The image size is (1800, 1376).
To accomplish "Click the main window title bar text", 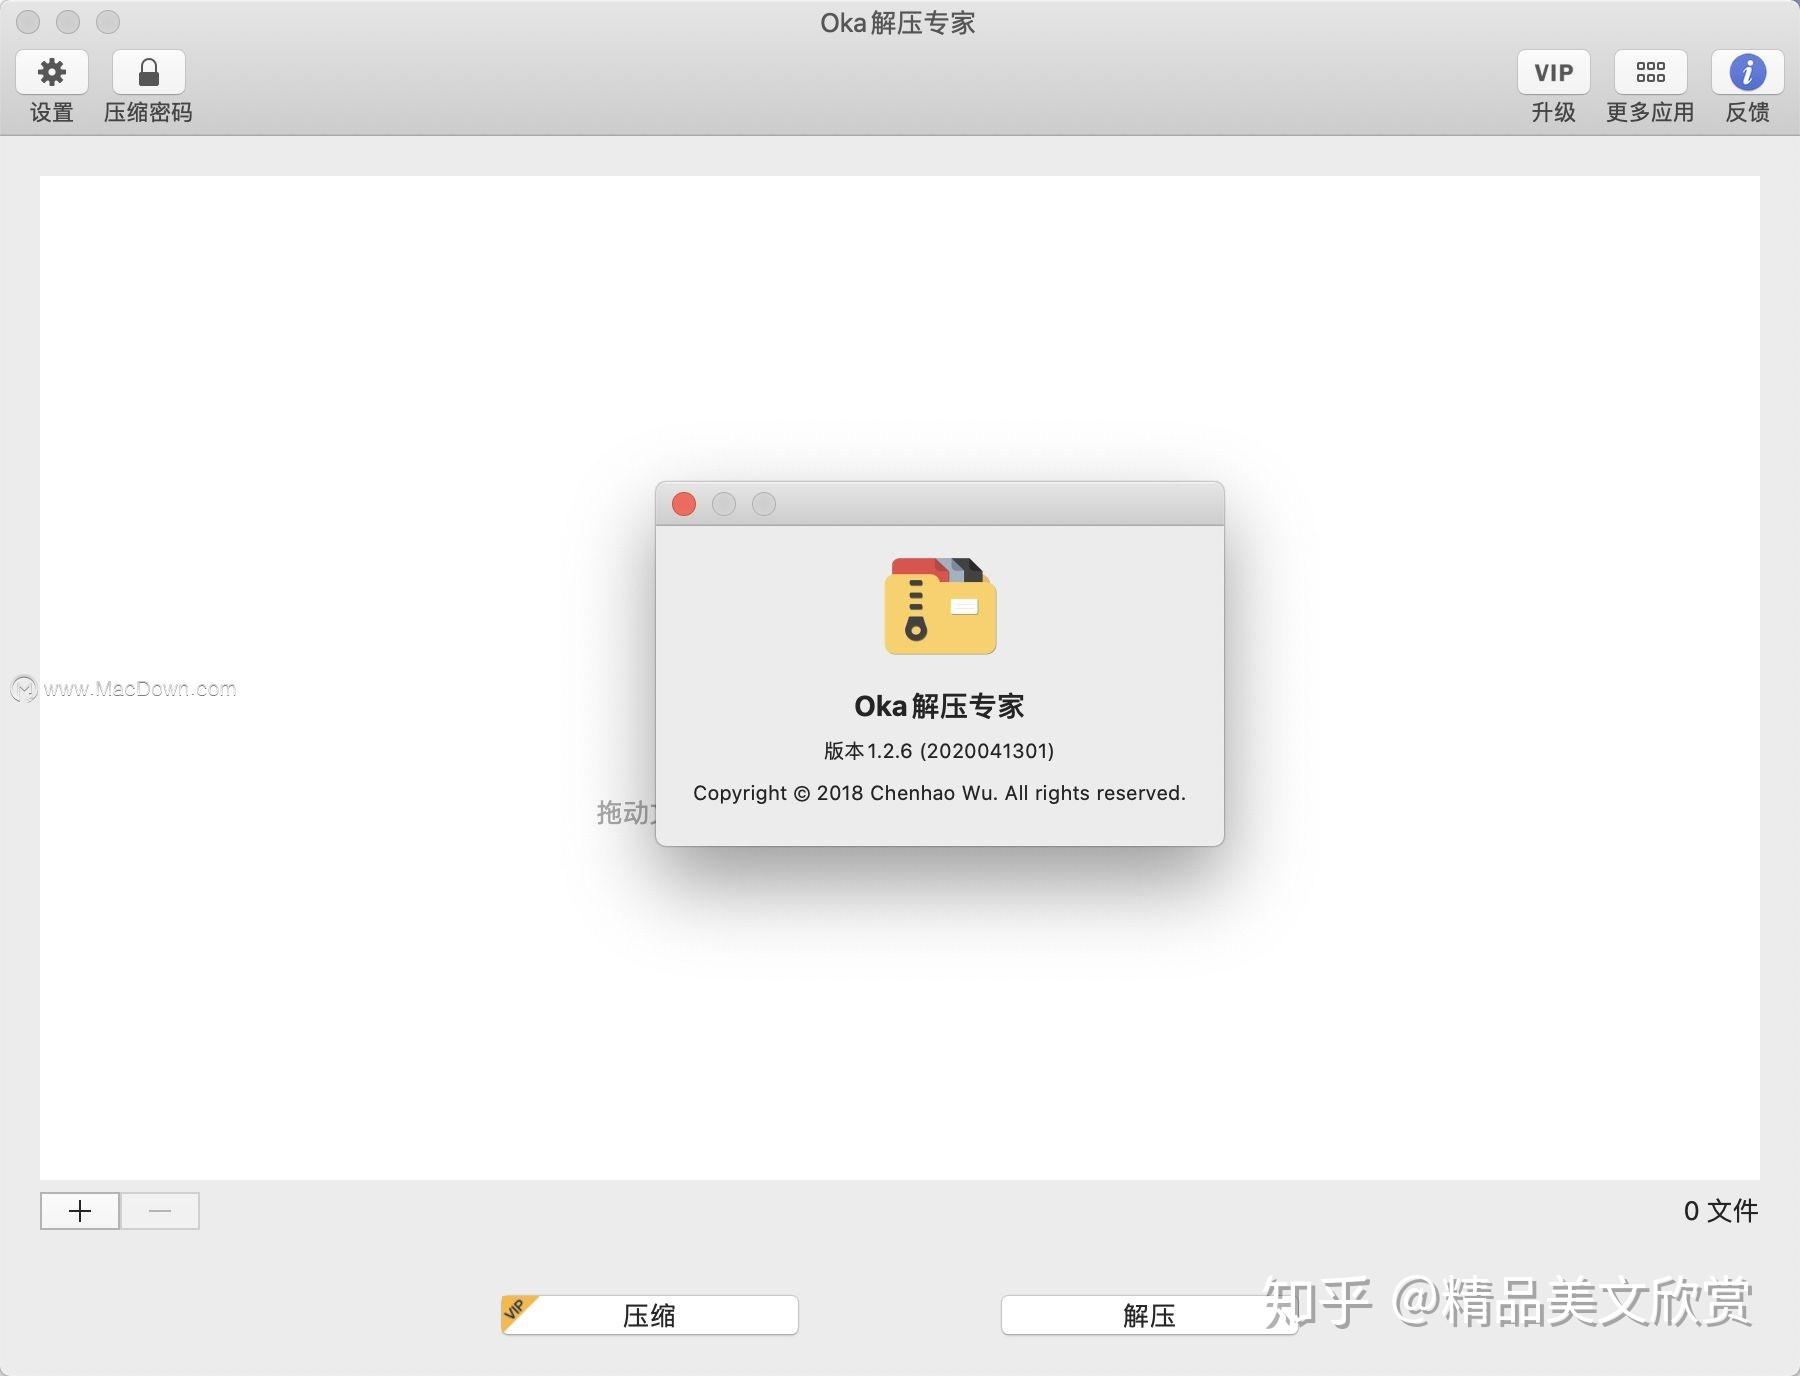I will tap(897, 22).
